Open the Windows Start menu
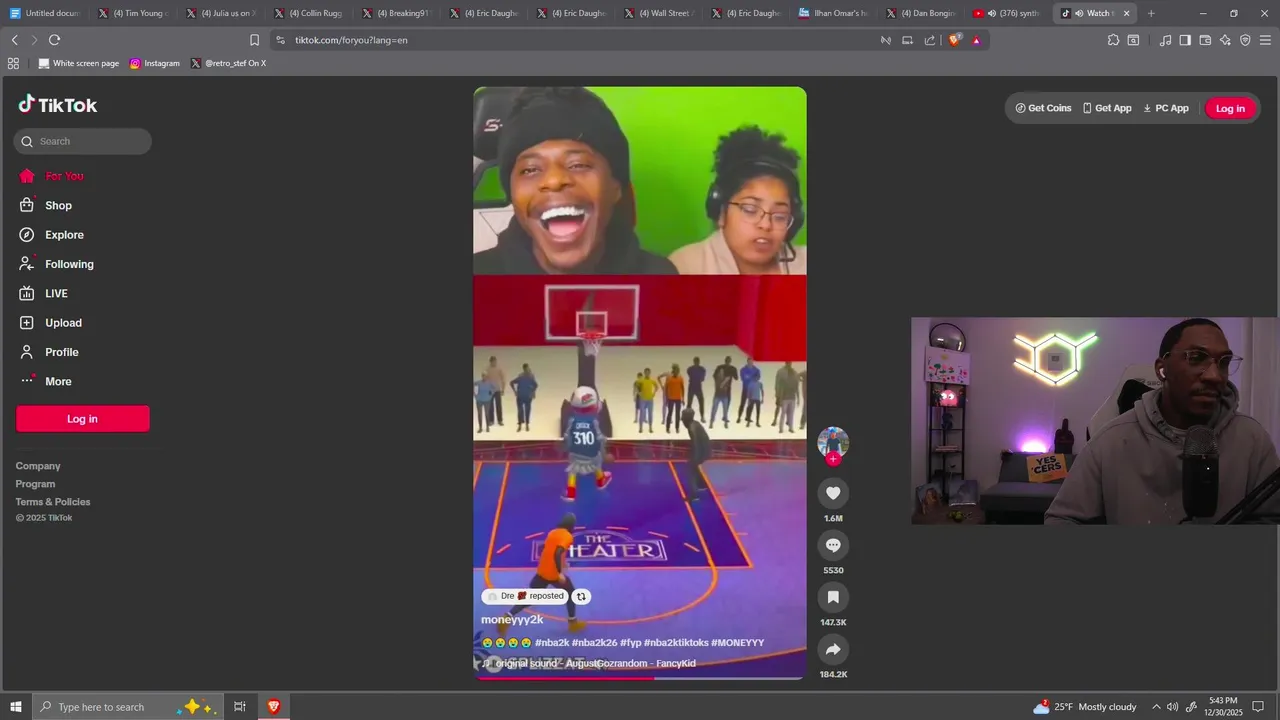This screenshot has width=1280, height=720. 16,707
